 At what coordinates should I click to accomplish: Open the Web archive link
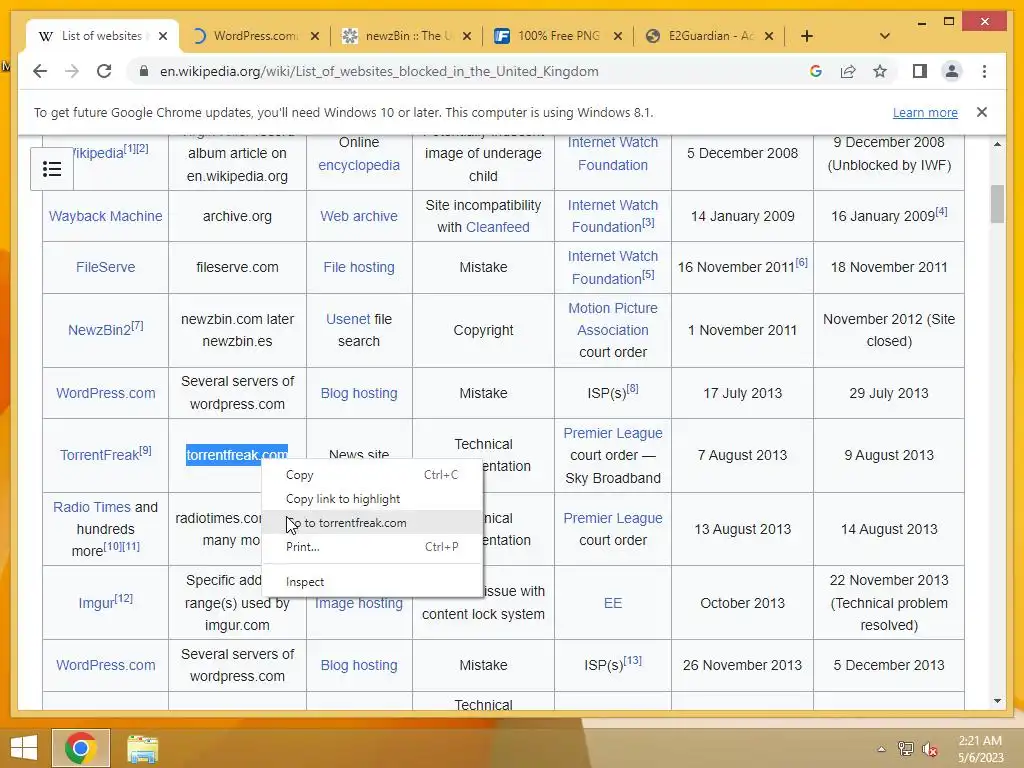[359, 216]
